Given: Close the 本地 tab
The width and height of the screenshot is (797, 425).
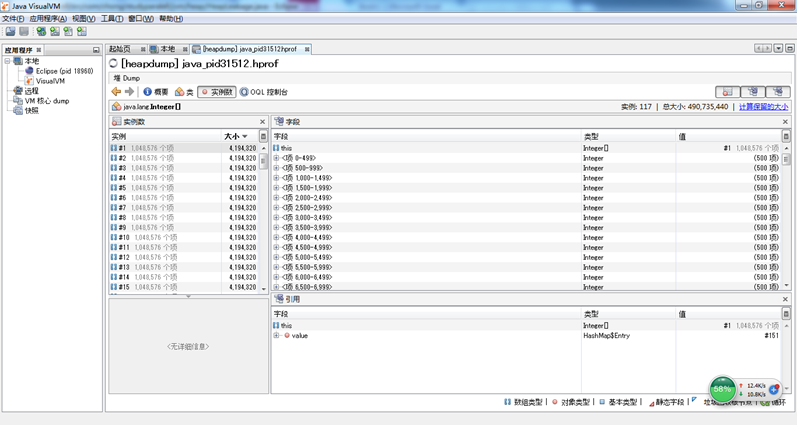Looking at the screenshot, I should point(186,49).
